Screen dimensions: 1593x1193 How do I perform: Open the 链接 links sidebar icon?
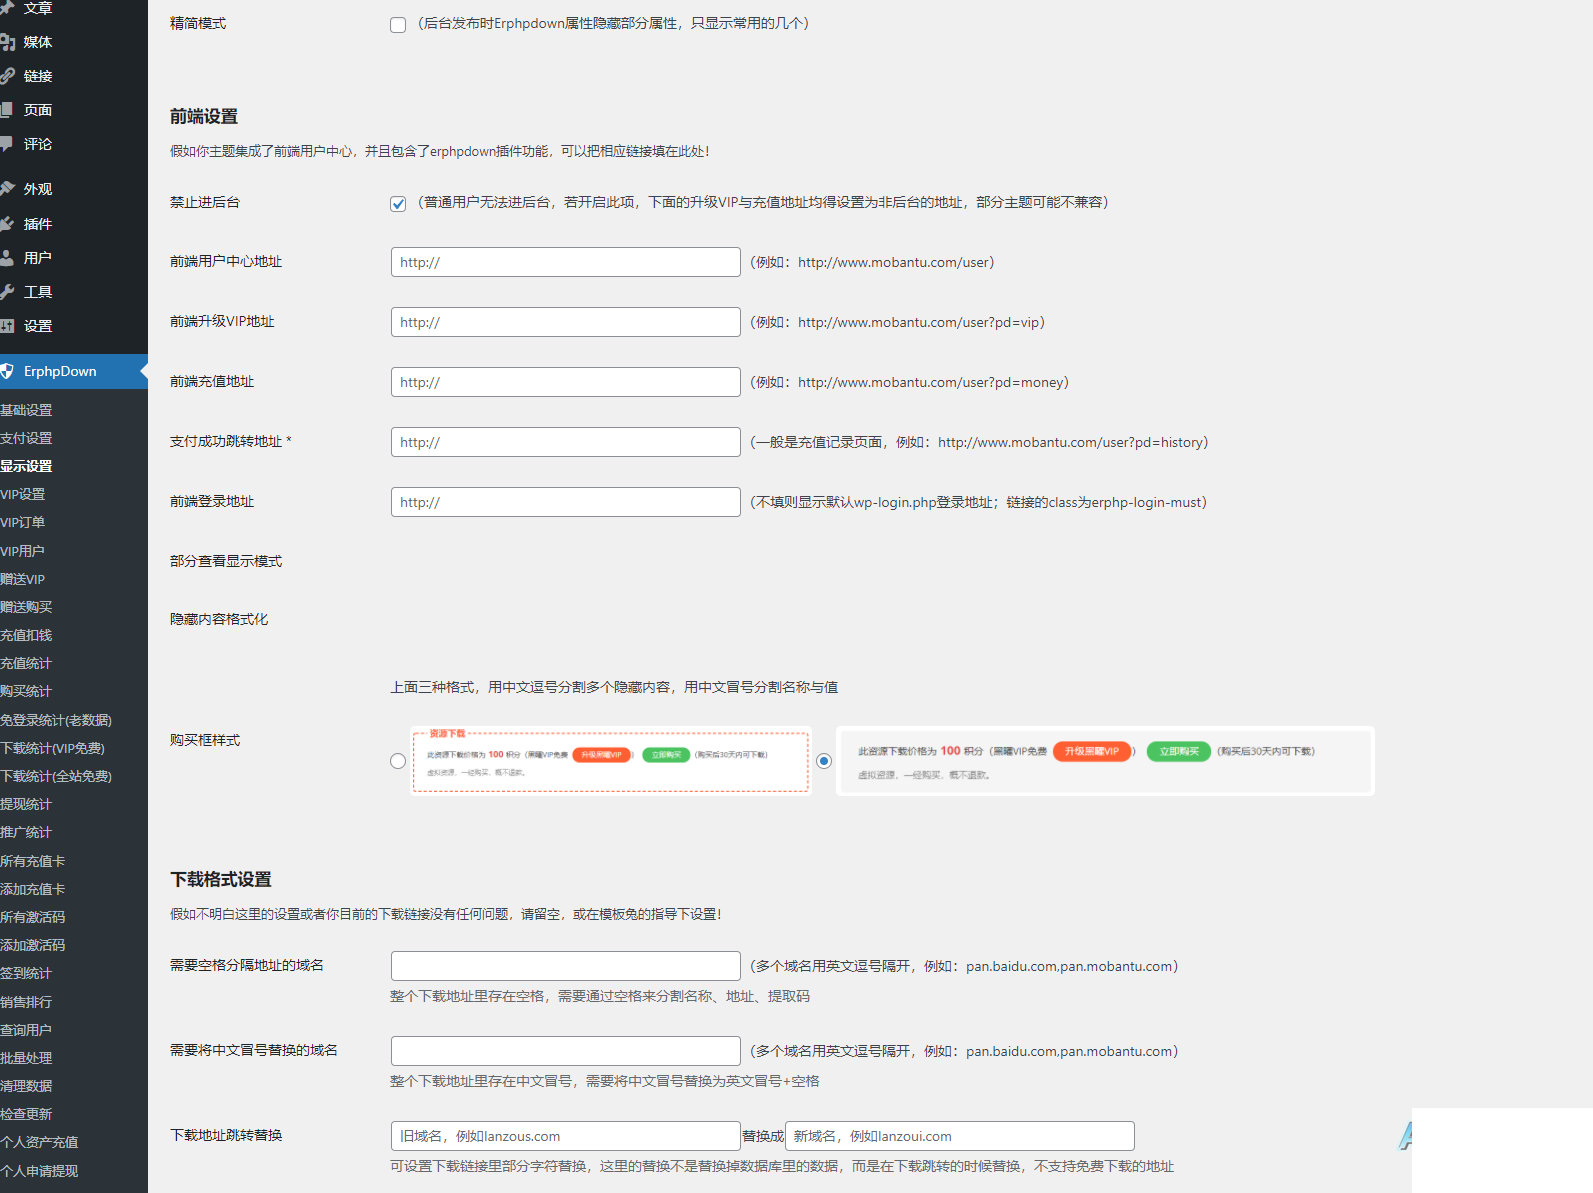pyautogui.click(x=7, y=76)
